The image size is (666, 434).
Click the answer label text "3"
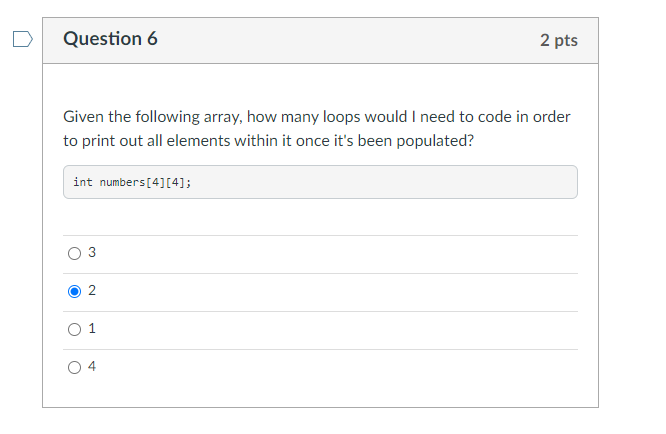point(92,254)
